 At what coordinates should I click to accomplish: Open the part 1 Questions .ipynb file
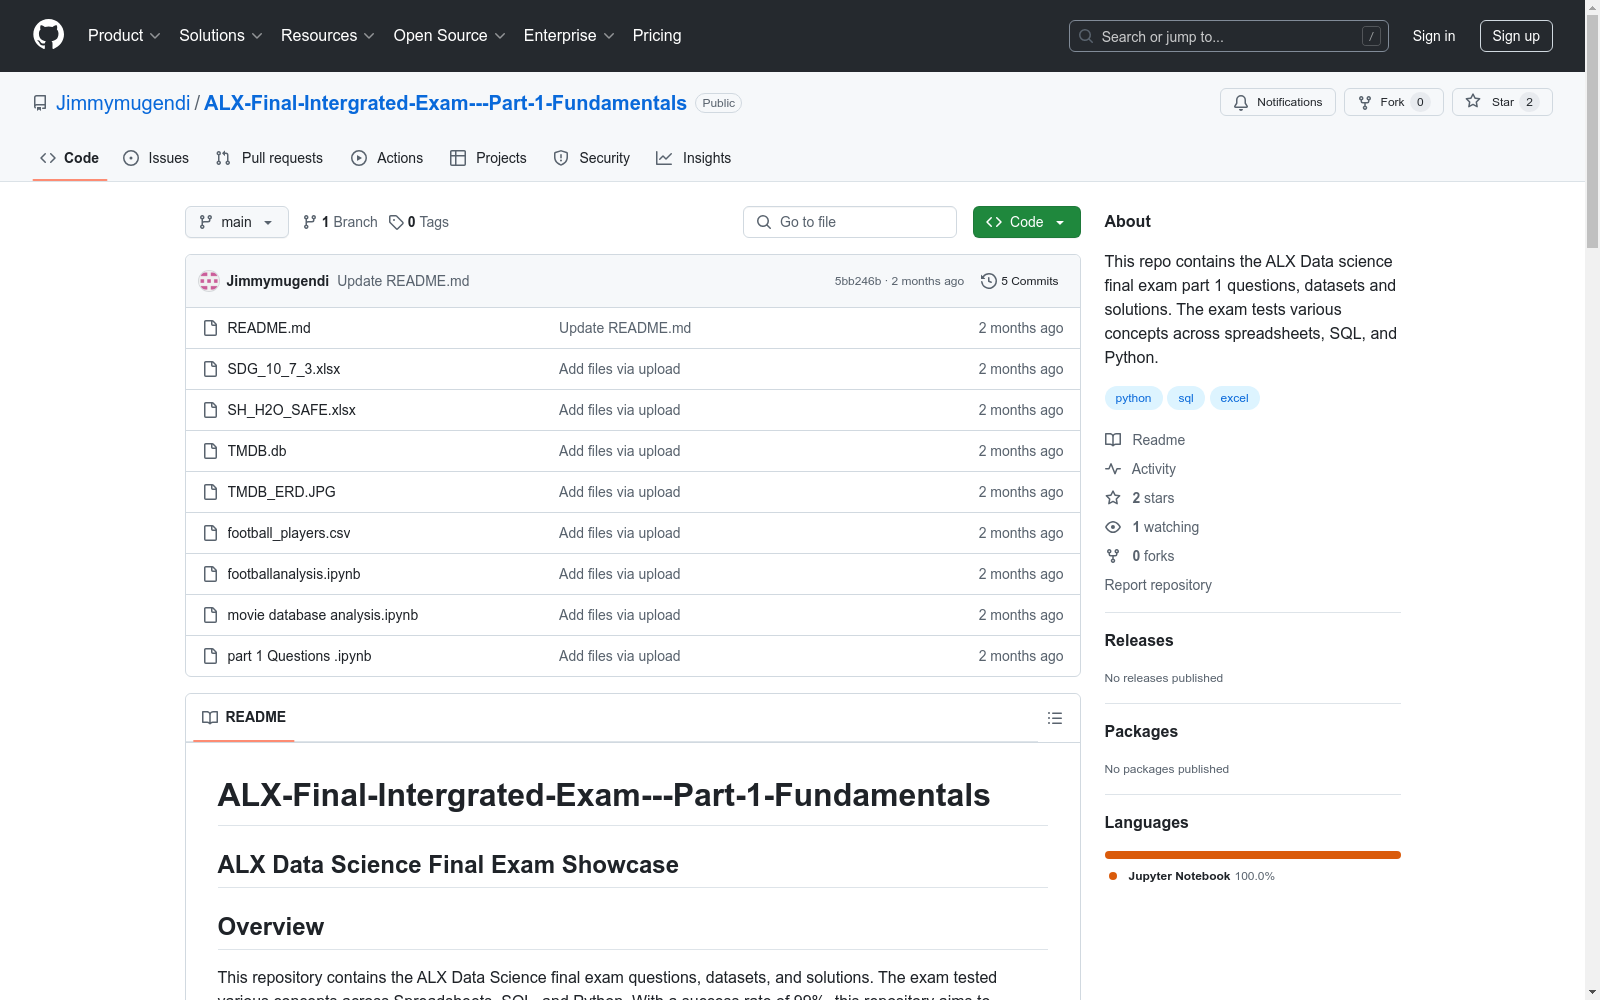click(299, 656)
